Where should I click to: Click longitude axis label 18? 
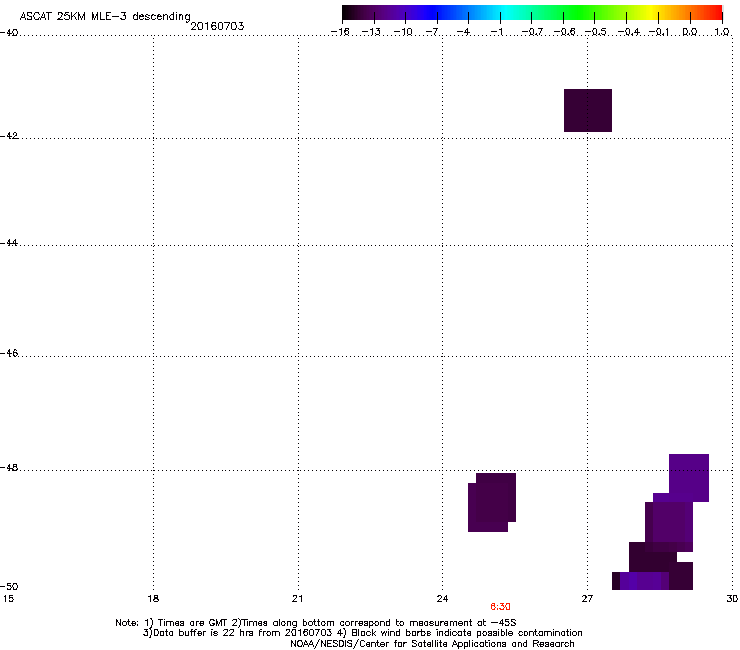click(153, 599)
